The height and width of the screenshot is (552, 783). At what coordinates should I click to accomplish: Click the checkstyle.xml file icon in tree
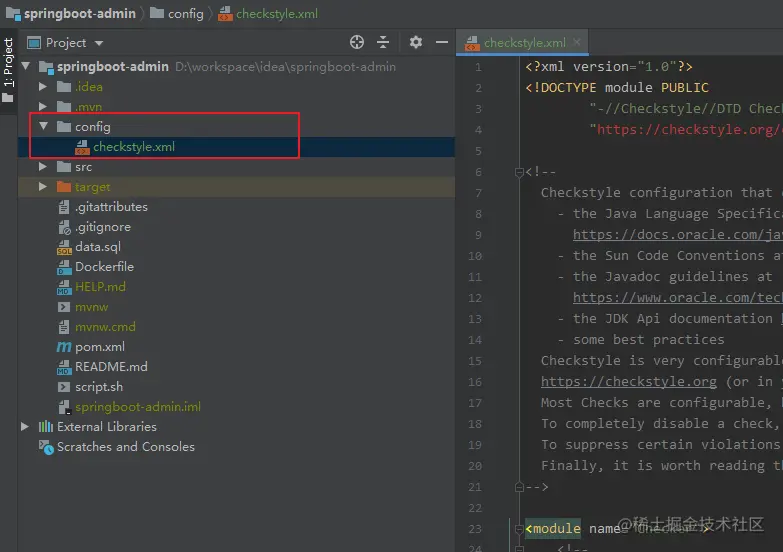82,147
